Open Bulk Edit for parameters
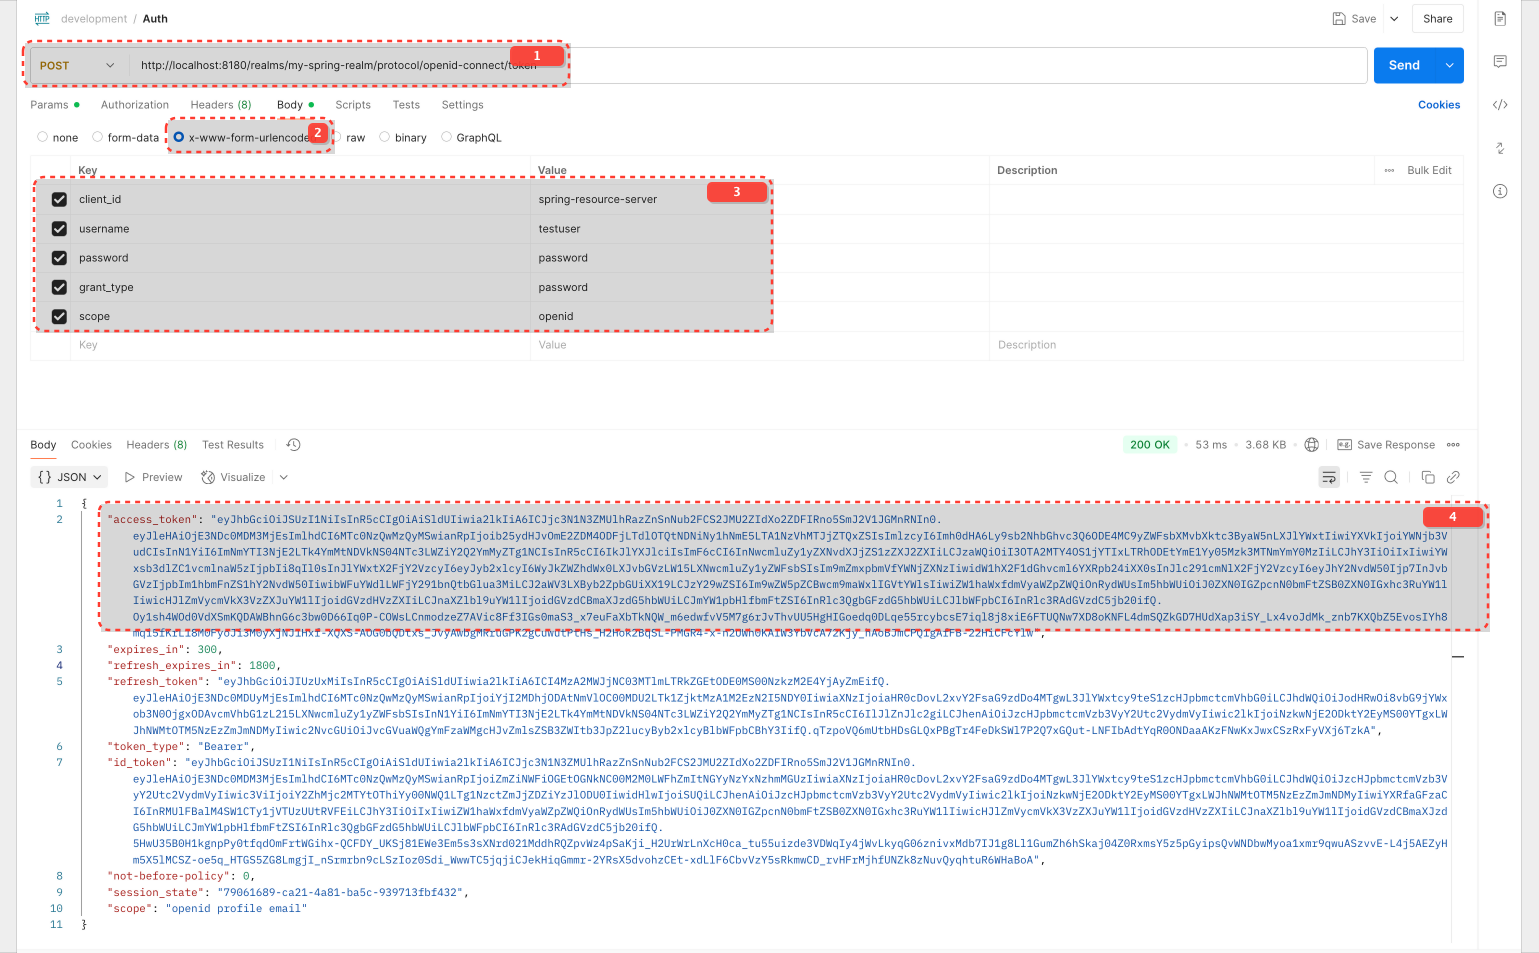Screen dimensions: 1539x953 click(x=1429, y=170)
